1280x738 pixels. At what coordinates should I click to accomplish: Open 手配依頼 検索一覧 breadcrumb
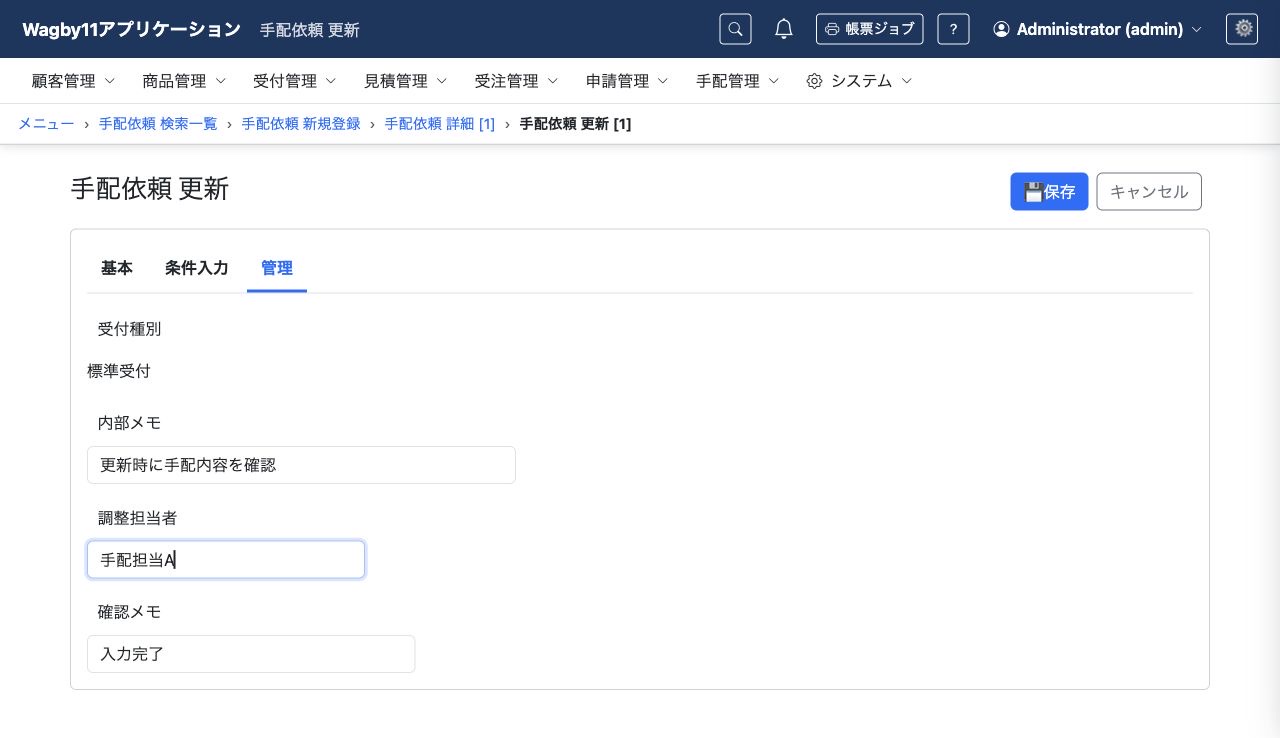pyautogui.click(x=158, y=124)
